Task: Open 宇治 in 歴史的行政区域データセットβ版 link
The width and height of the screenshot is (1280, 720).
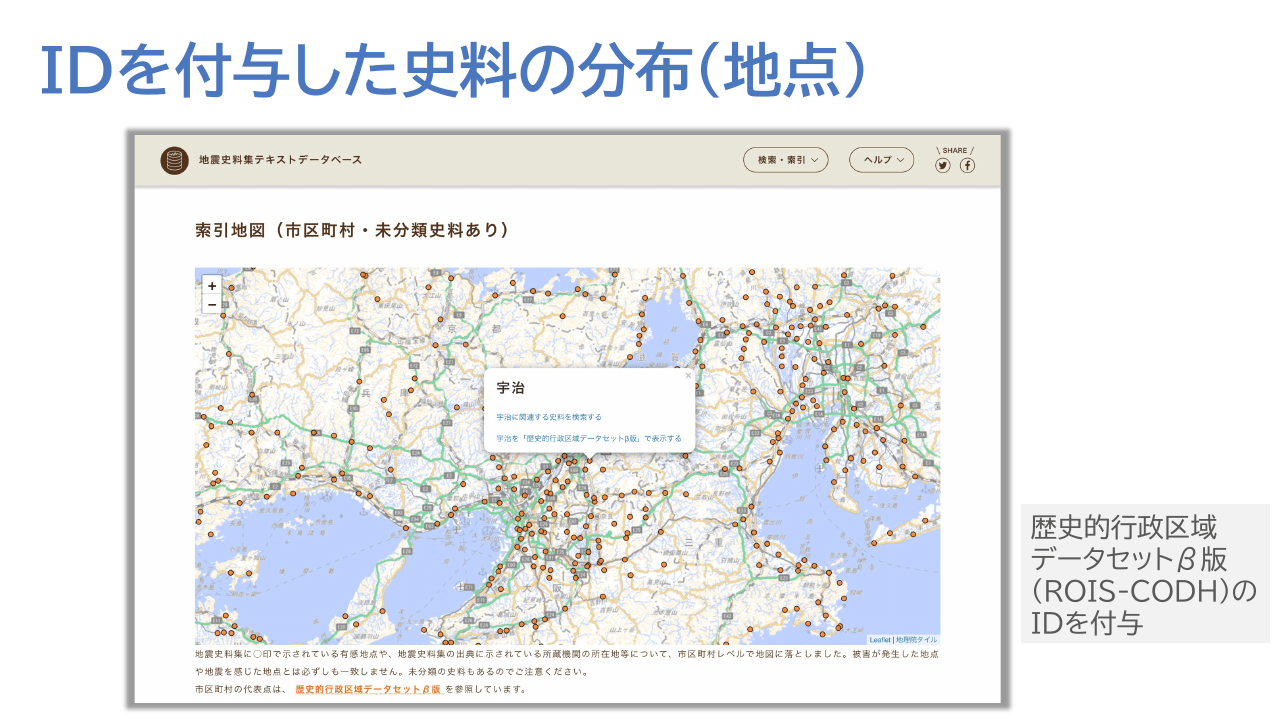Action: 589,438
